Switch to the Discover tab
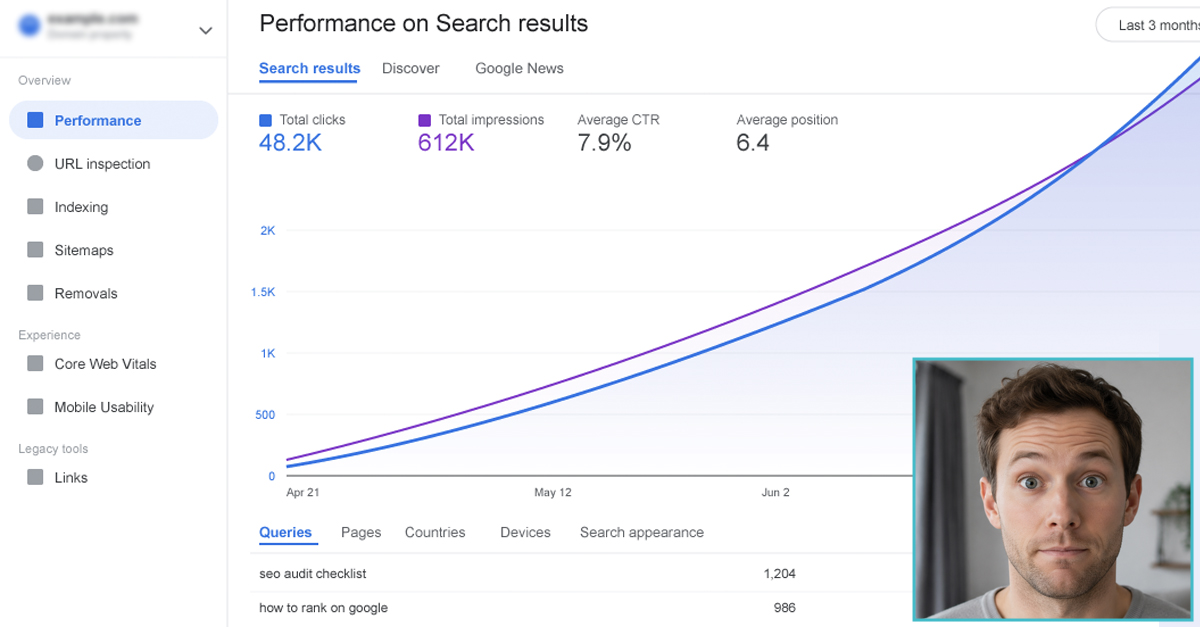The height and width of the screenshot is (627, 1200). (x=410, y=68)
